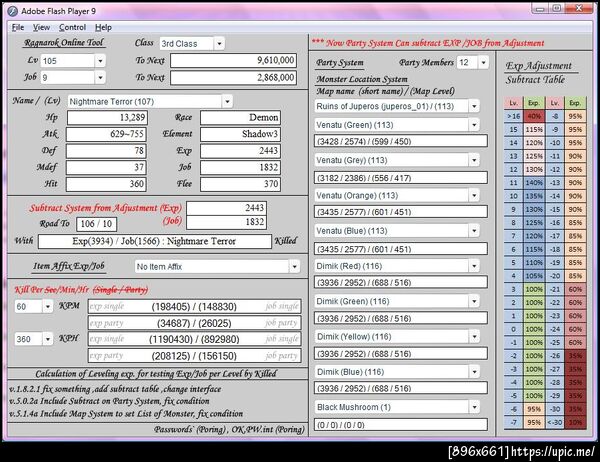Image resolution: width=600 pixels, height=462 pixels.
Task: Click the KPH exp party result (208125)
Action: point(195,356)
